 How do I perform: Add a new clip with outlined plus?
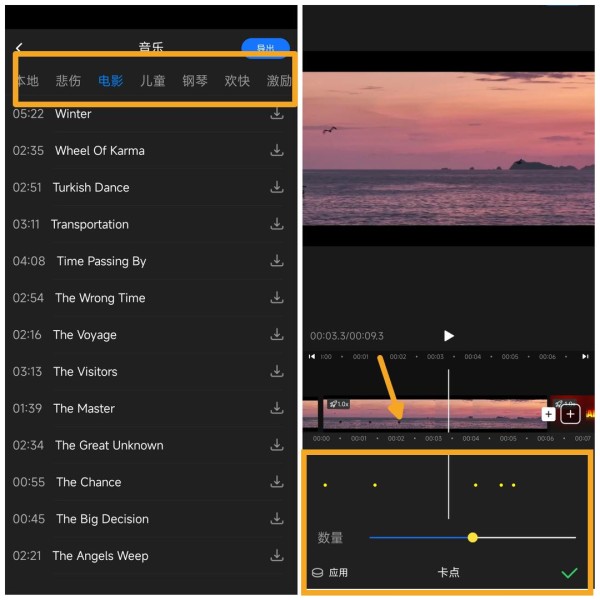[570, 414]
